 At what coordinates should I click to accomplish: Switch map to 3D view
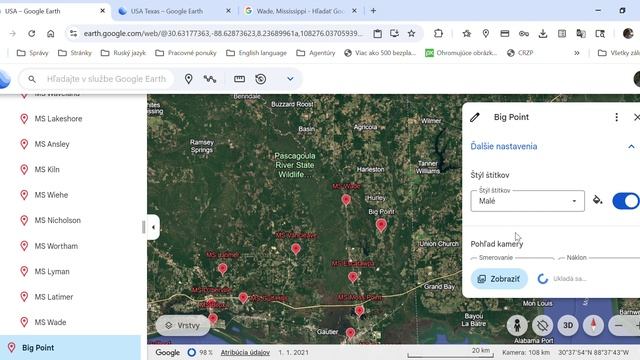(x=568, y=325)
